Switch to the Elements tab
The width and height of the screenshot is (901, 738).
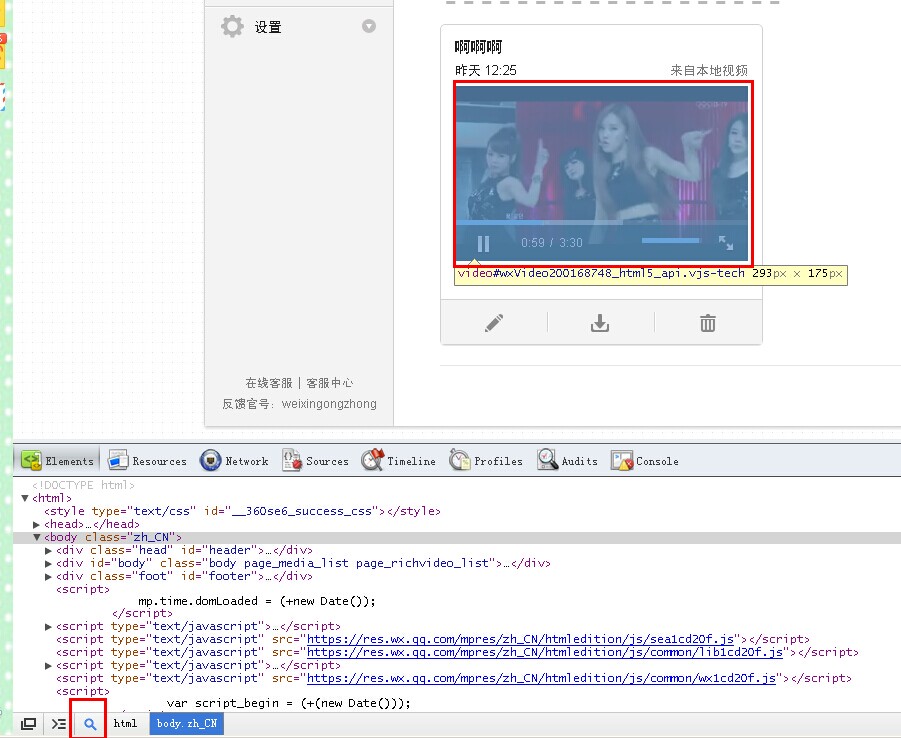(x=57, y=461)
